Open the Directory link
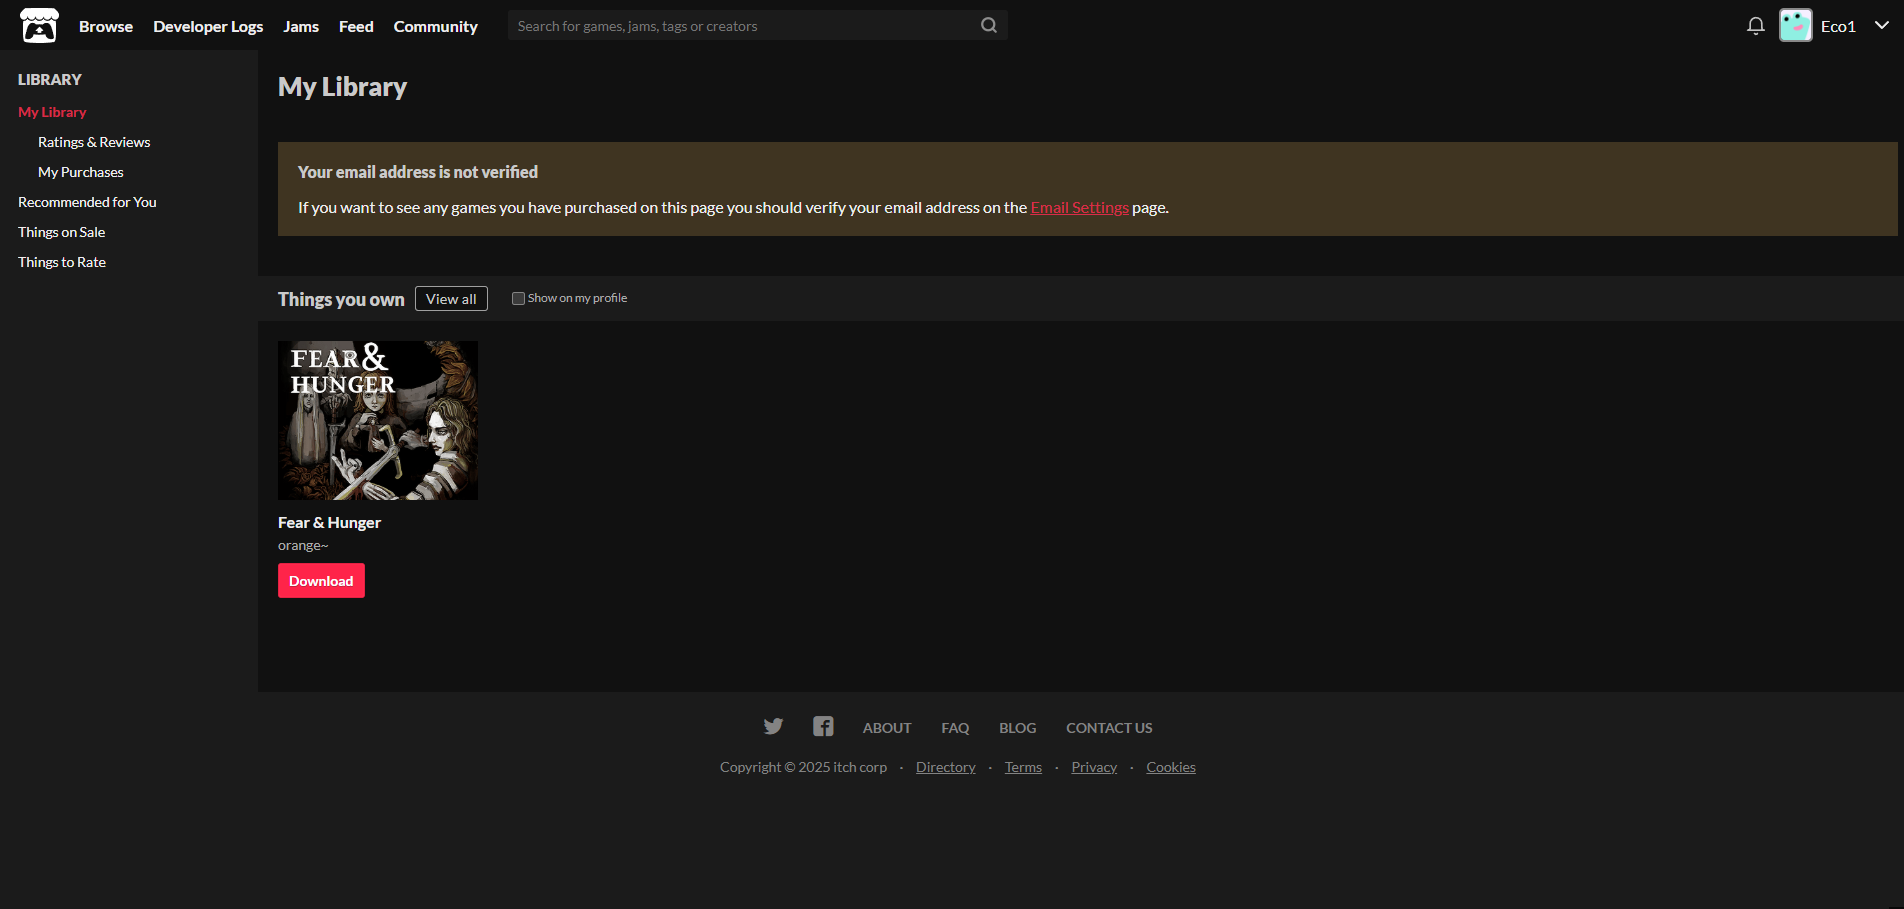Screen dimensions: 1904x909 pos(946,767)
